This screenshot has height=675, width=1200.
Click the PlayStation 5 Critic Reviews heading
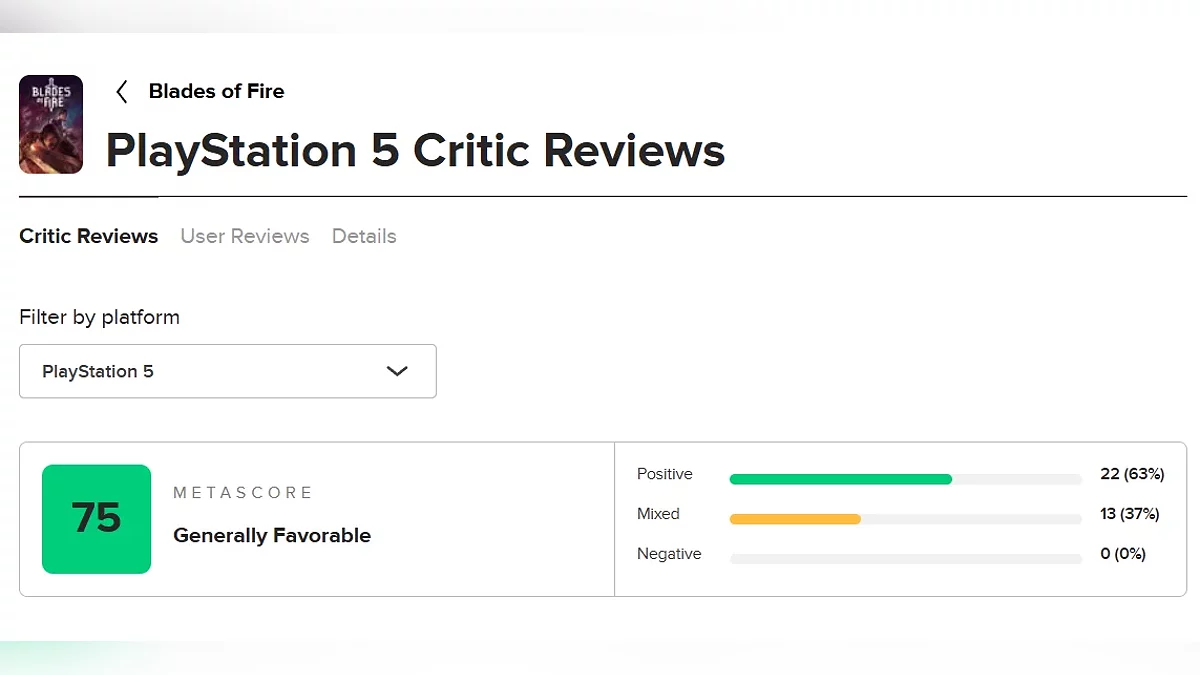[415, 151]
